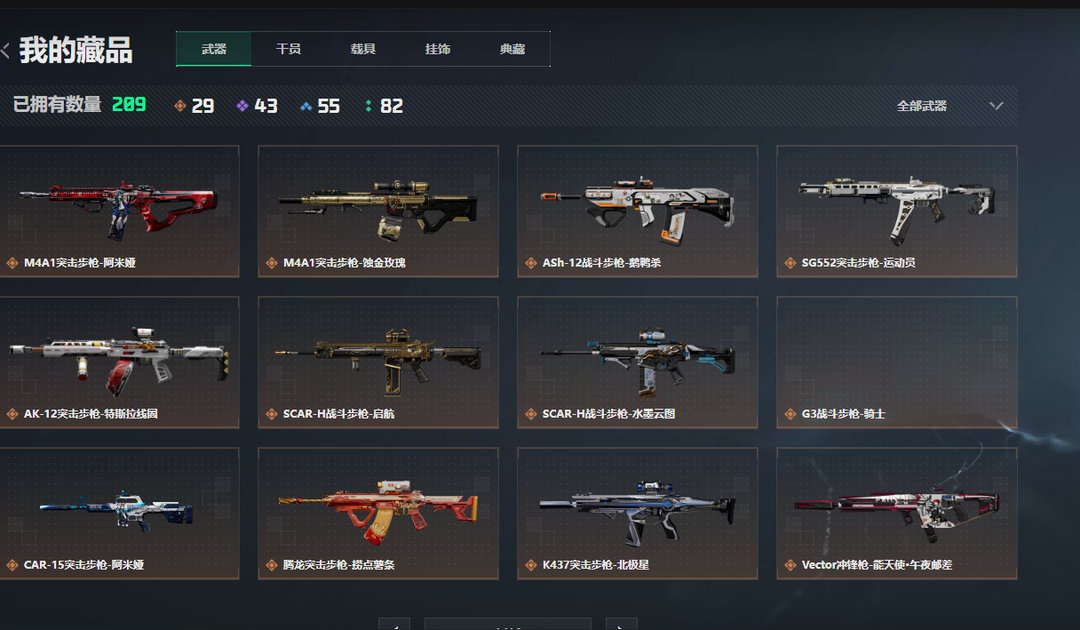Go to previous page arrow at bottom

click(394, 624)
